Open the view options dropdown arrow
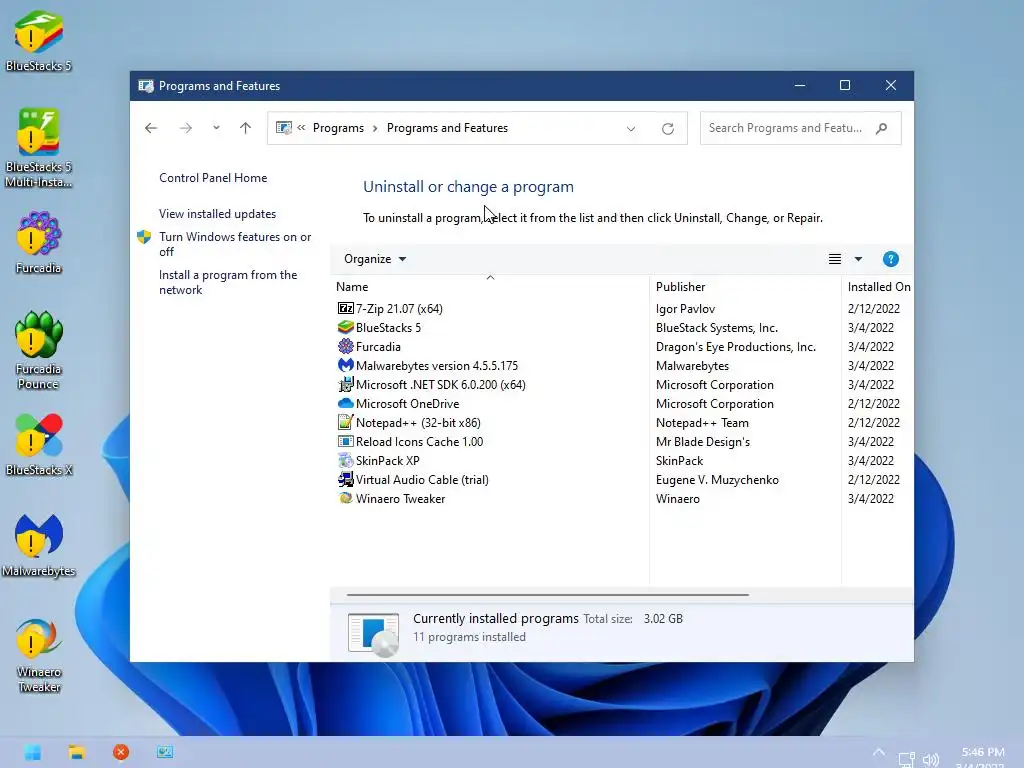 pyautogui.click(x=858, y=259)
